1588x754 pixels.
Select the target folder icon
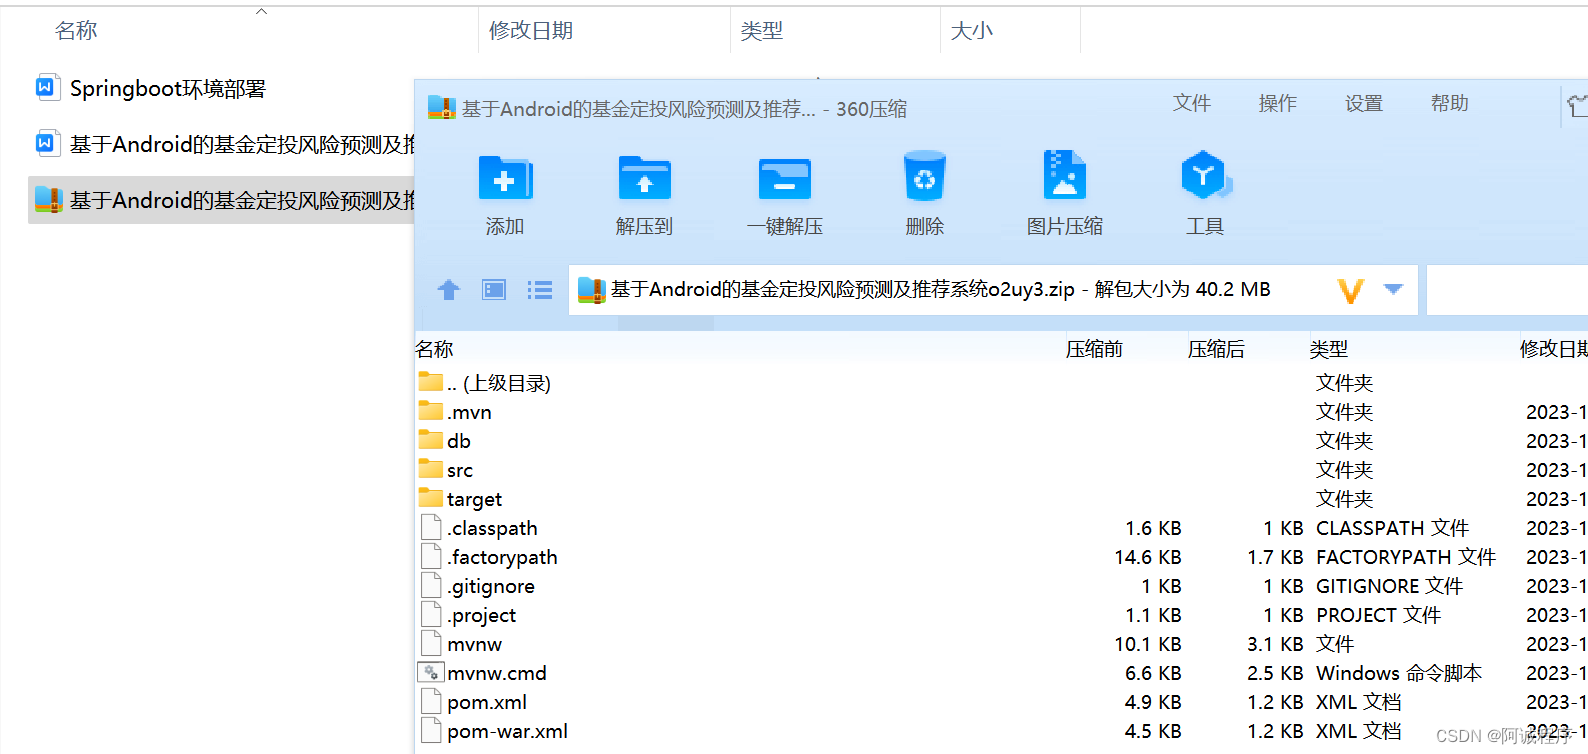[x=431, y=498]
